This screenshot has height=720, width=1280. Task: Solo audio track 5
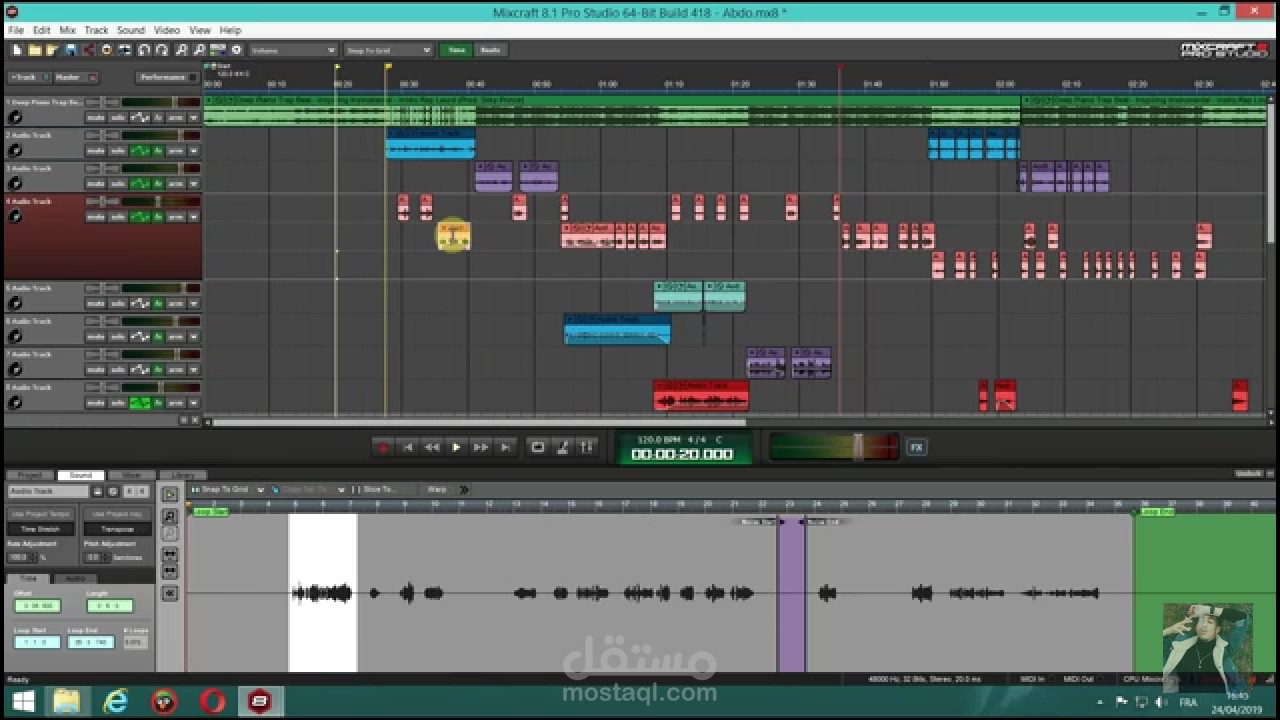(x=117, y=304)
